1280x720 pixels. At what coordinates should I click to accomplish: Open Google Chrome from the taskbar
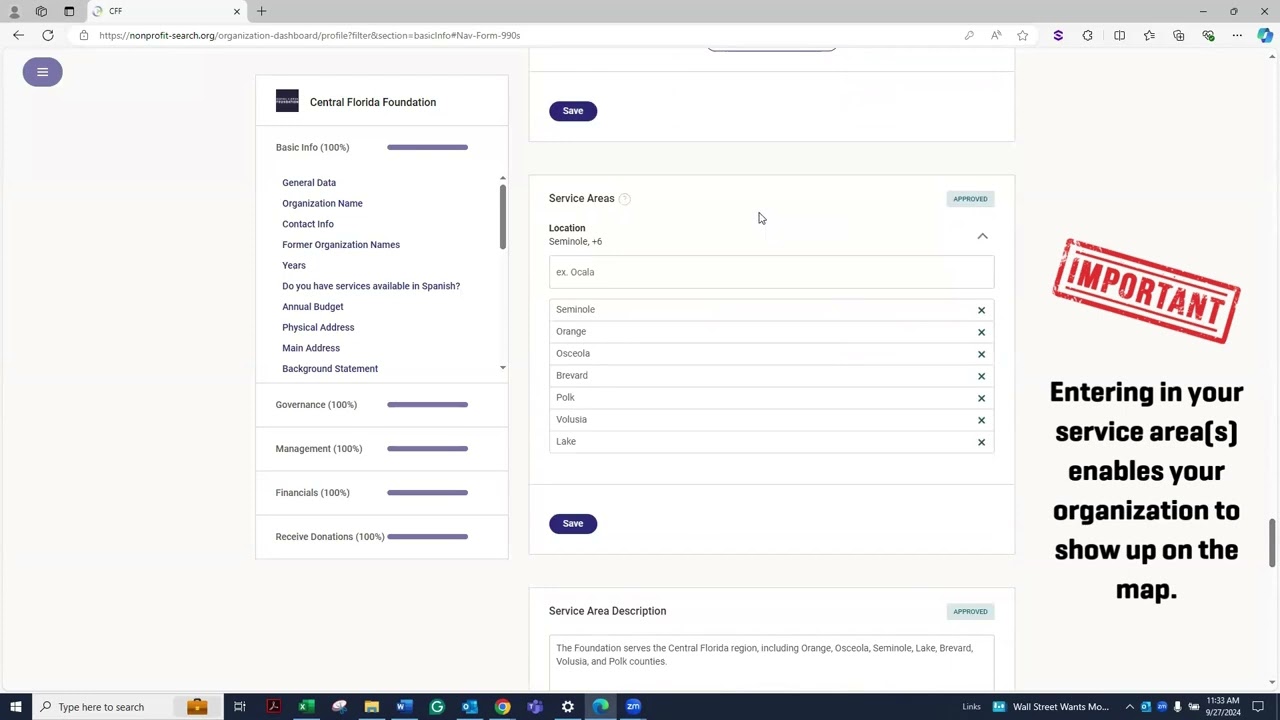[502, 707]
